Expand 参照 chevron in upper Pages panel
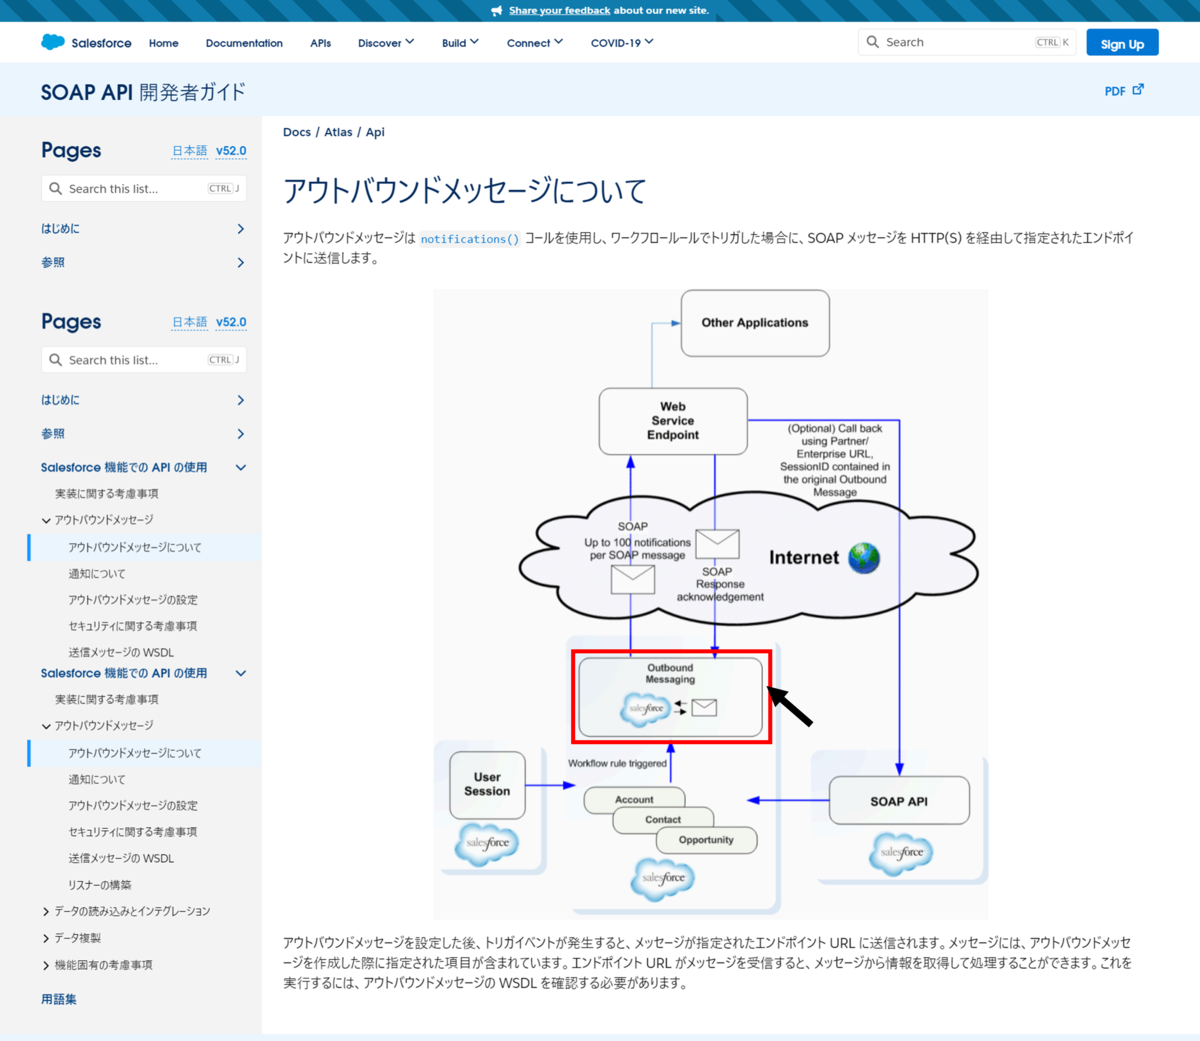Image resolution: width=1200 pixels, height=1041 pixels. click(241, 263)
